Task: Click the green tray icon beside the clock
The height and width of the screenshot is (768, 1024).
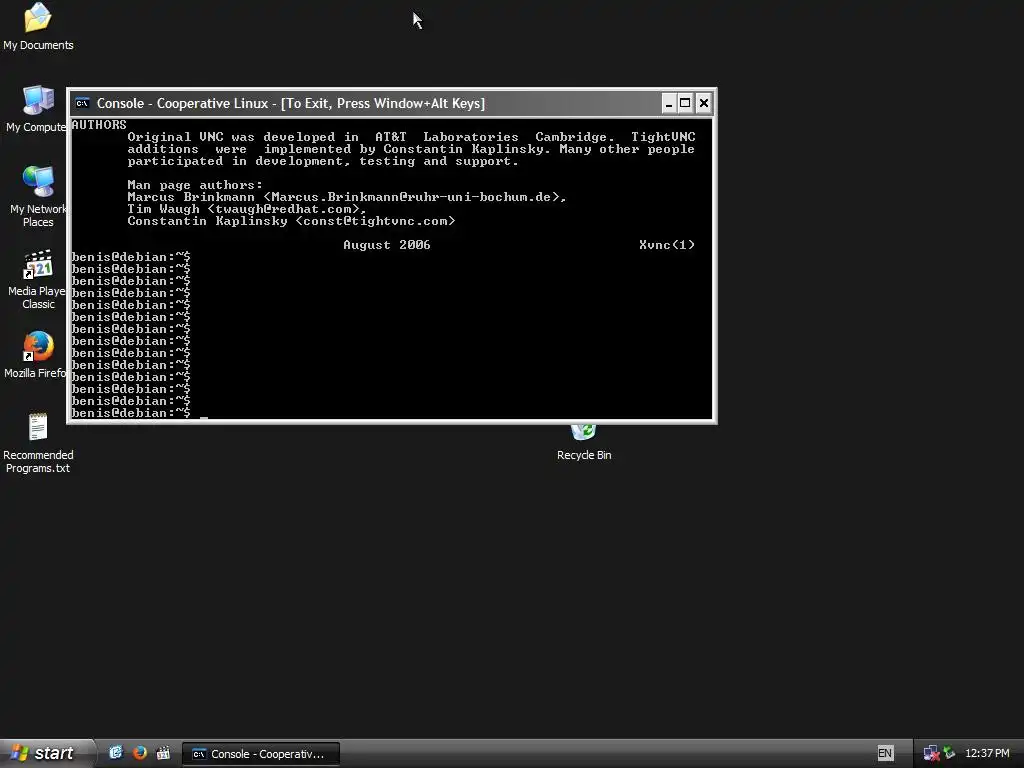Action: pyautogui.click(x=950, y=754)
